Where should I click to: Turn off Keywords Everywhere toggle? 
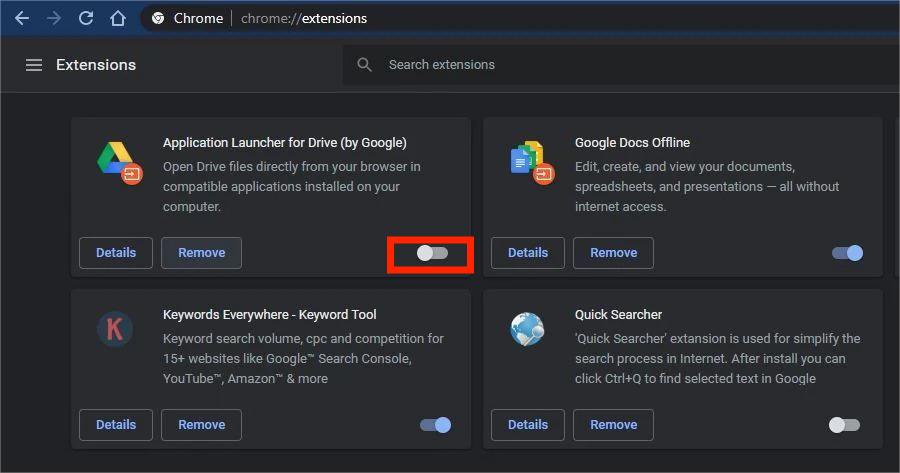(x=435, y=425)
